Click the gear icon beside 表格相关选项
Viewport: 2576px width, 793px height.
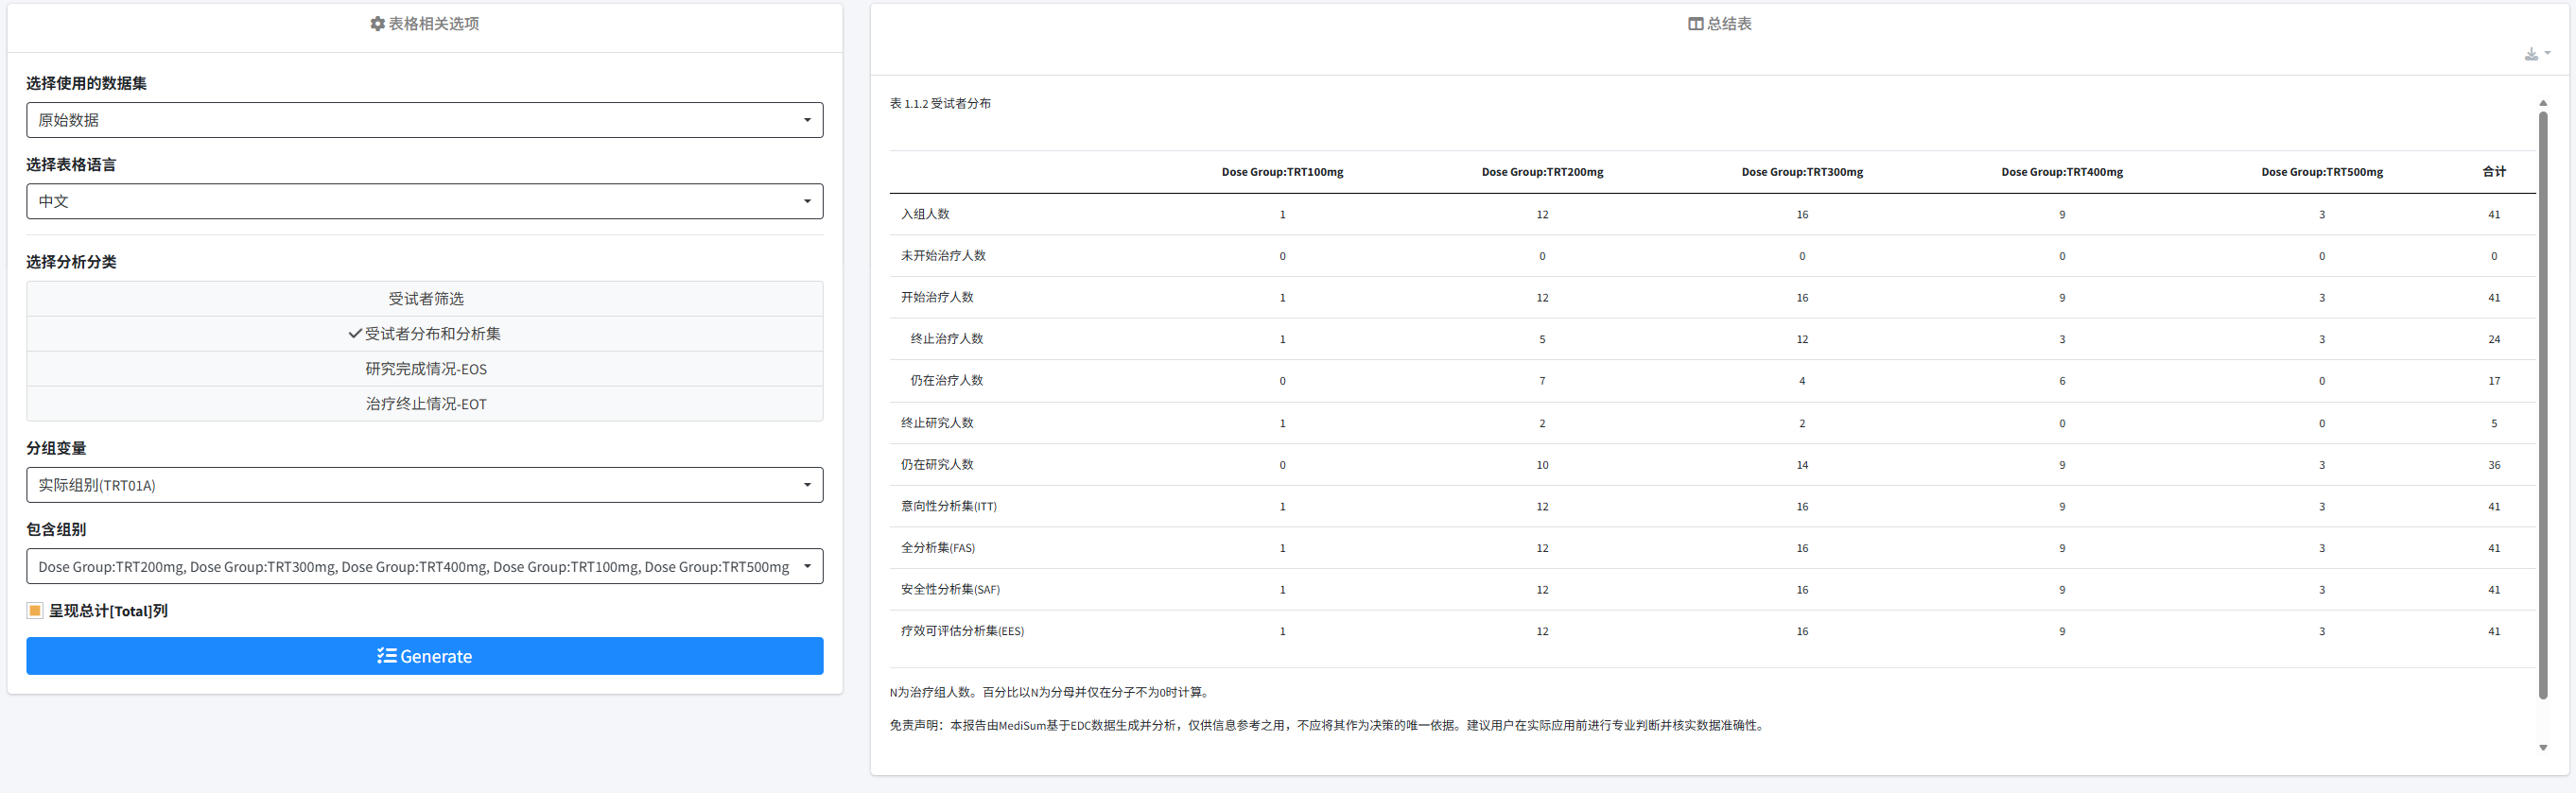click(377, 24)
